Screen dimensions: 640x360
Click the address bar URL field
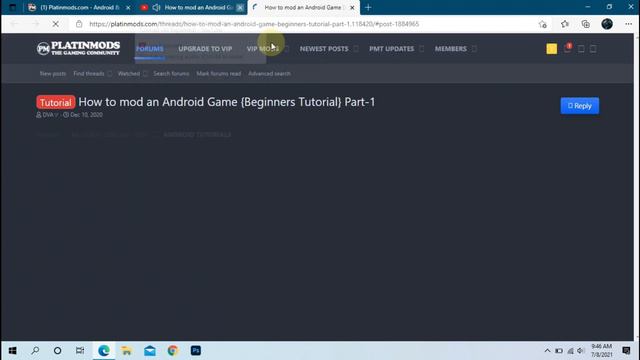254,24
